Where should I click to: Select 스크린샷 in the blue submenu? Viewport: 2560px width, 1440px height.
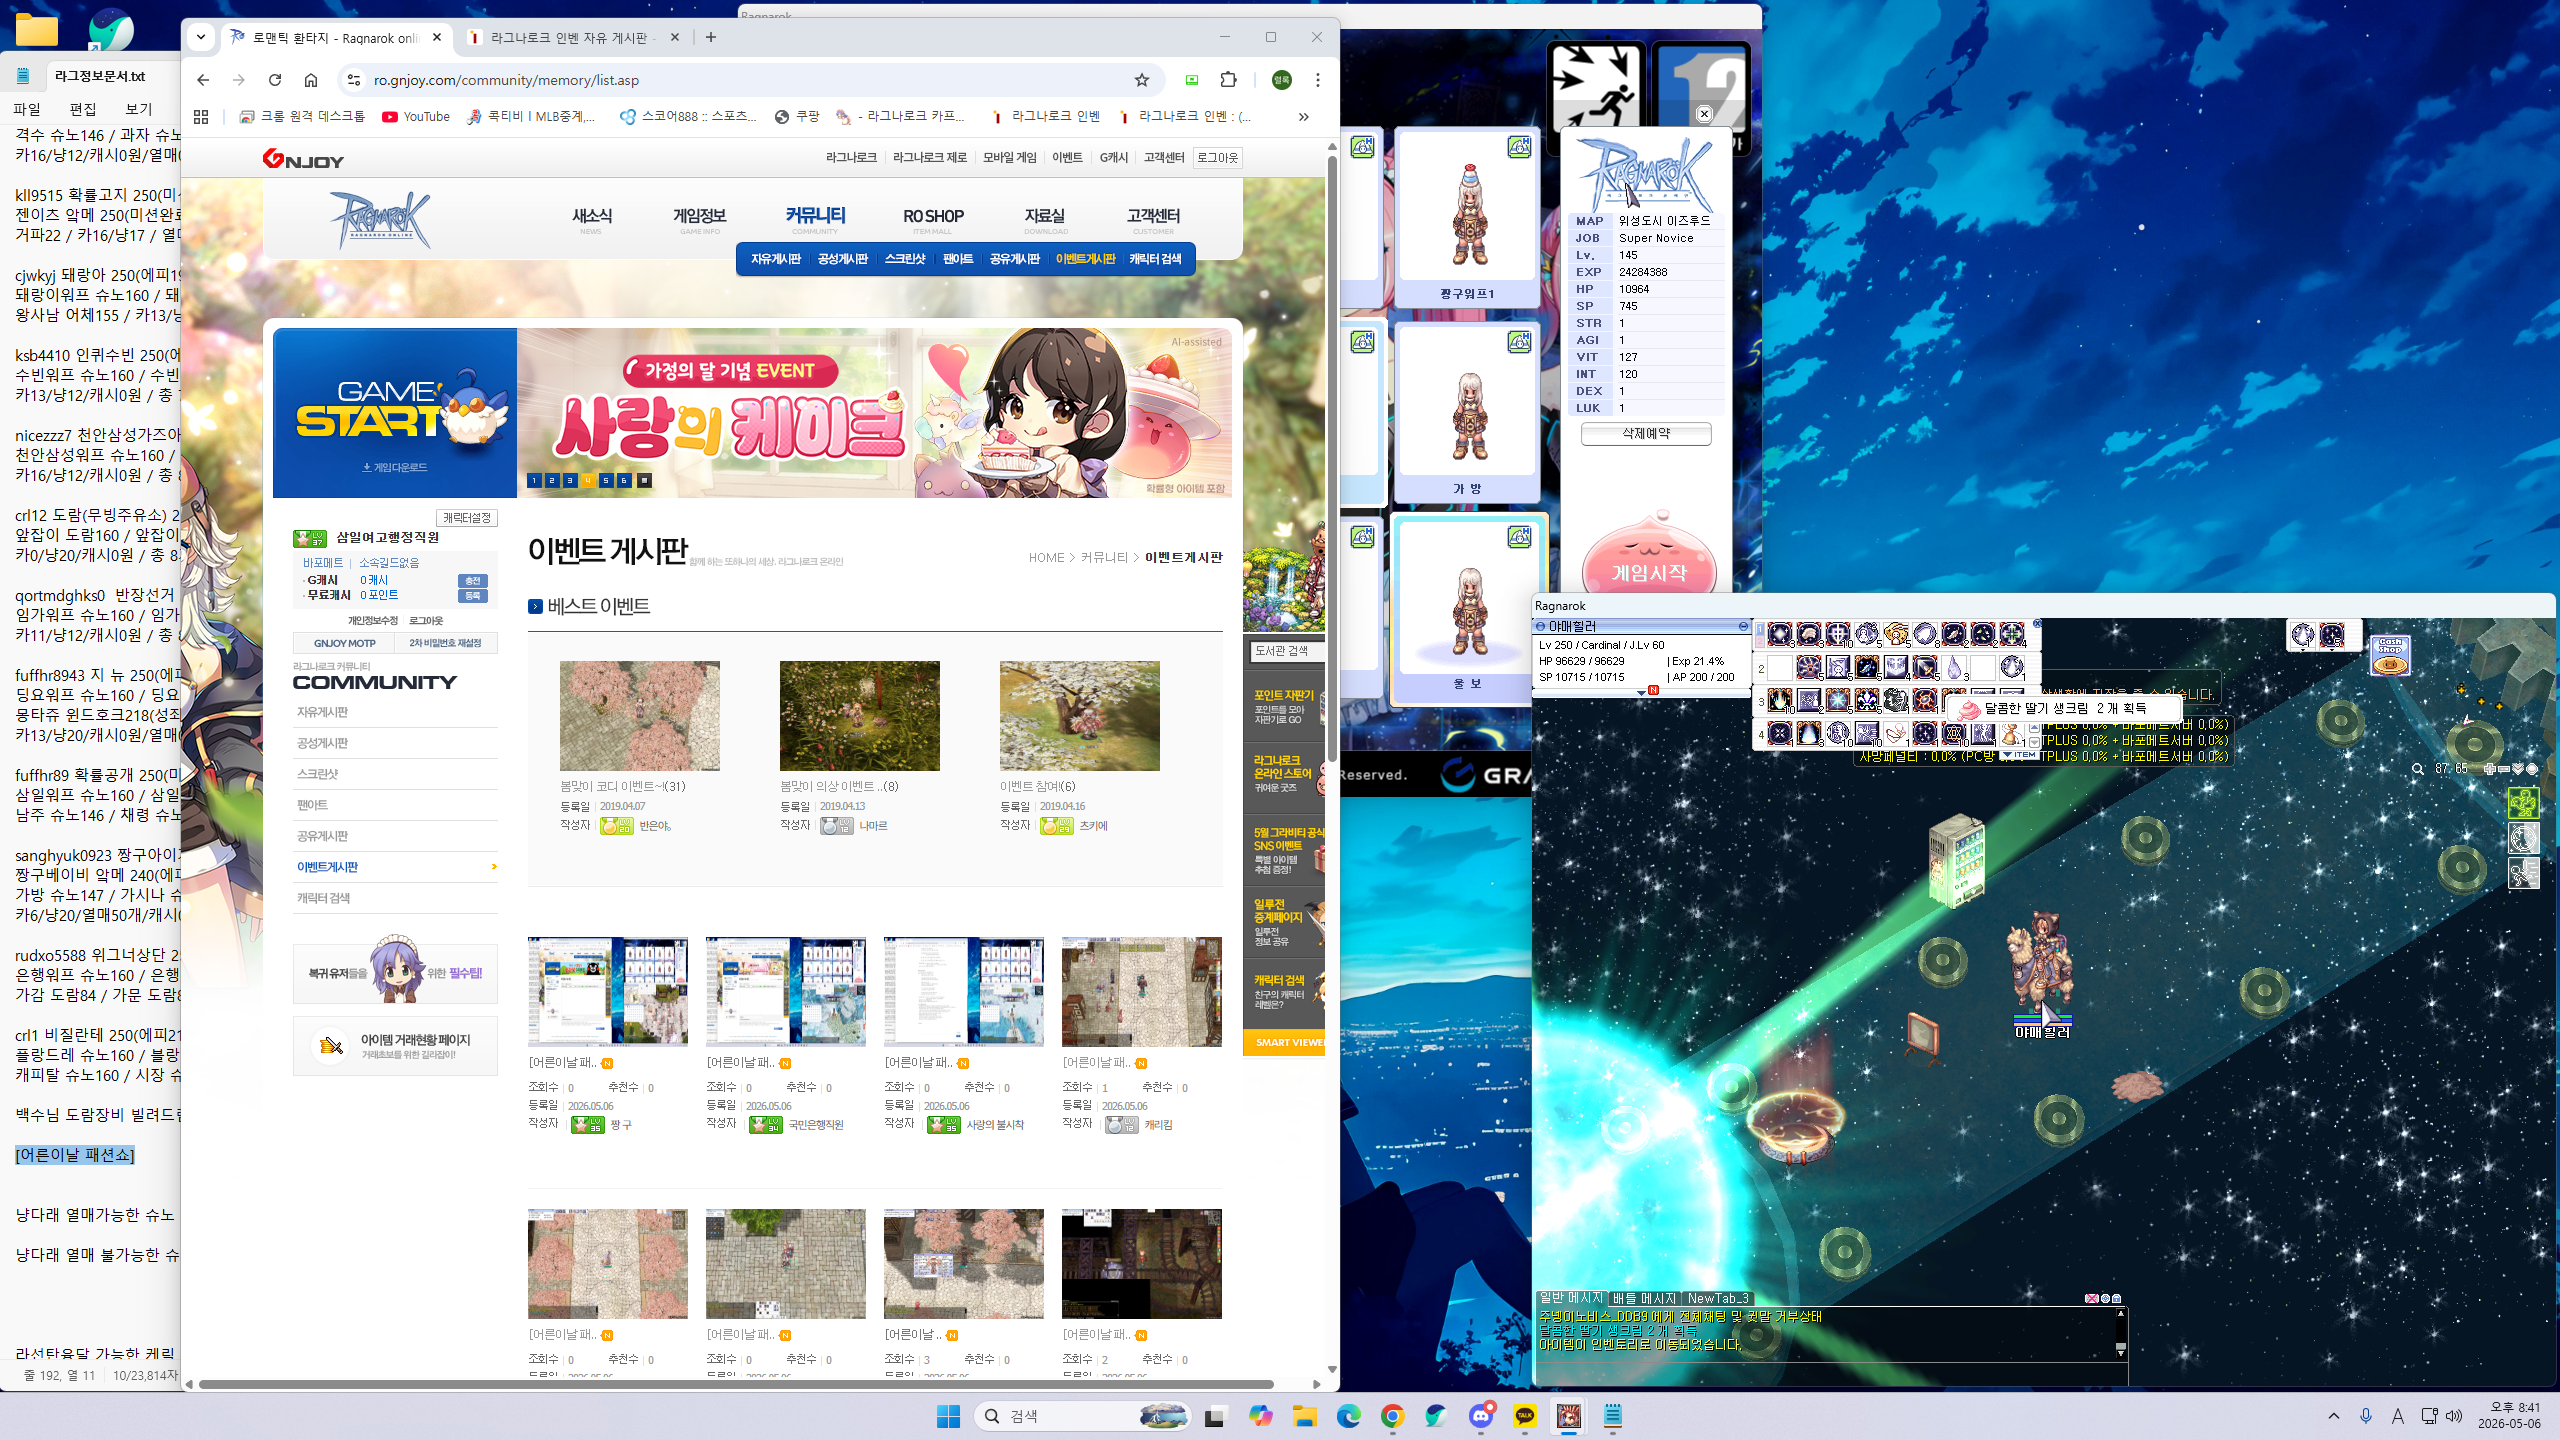pyautogui.click(x=905, y=259)
